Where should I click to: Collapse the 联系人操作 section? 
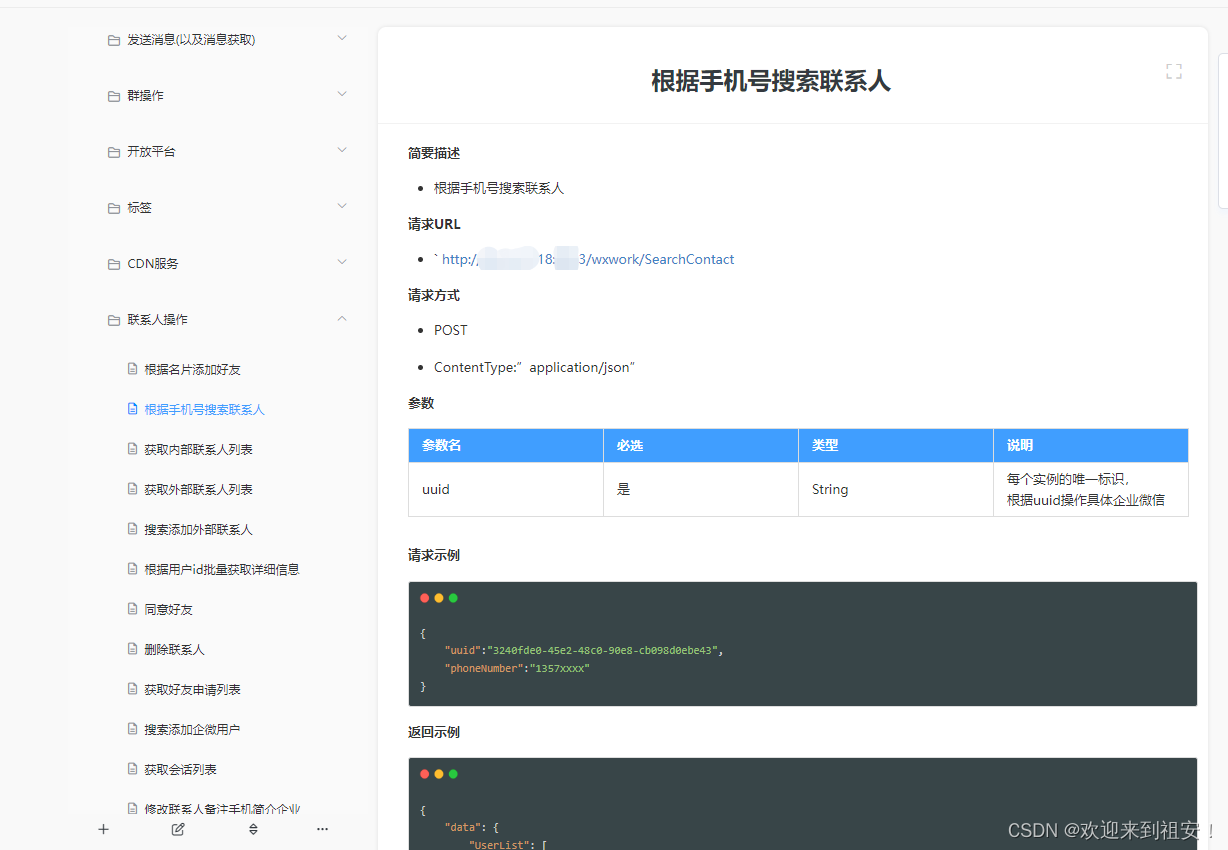[342, 318]
